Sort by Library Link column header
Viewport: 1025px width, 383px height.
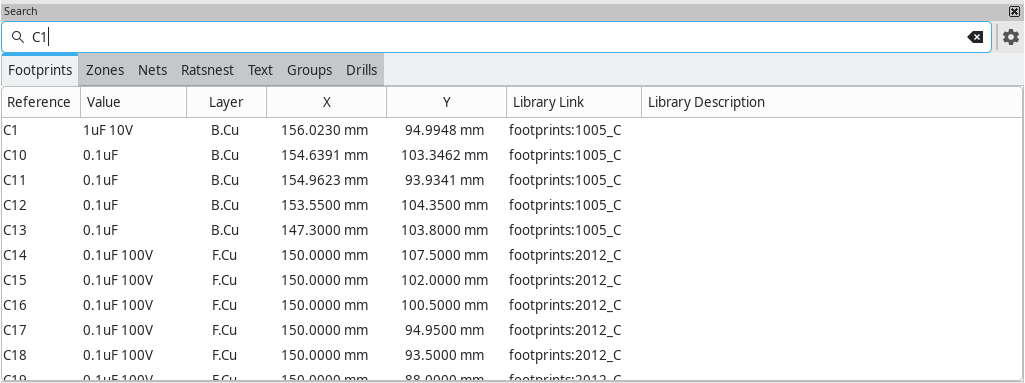click(x=574, y=102)
